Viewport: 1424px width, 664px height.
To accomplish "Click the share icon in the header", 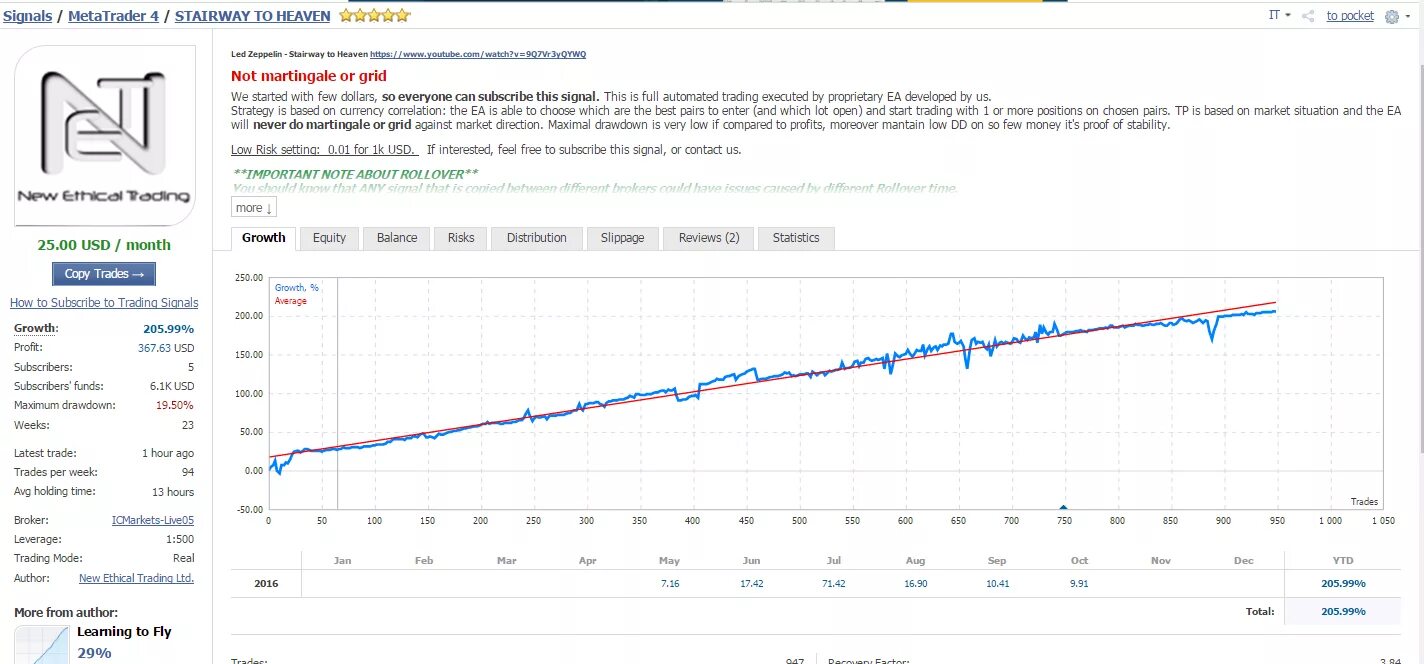I will 1308,16.
